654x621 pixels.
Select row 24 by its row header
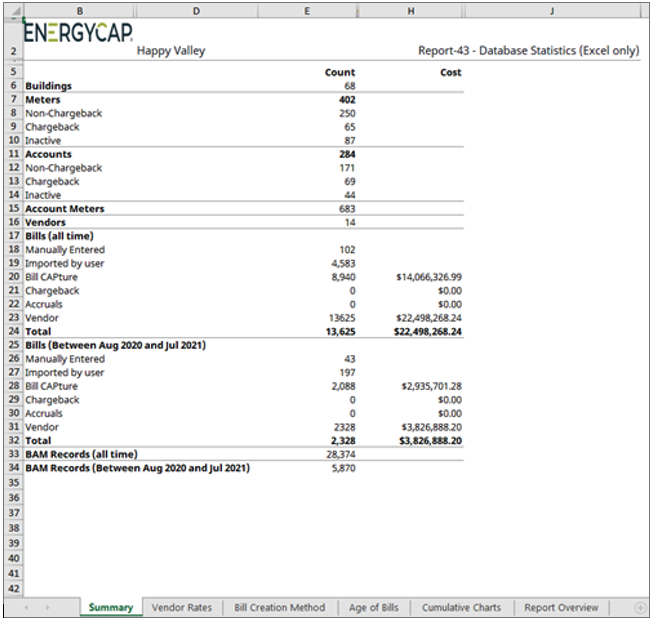(13, 331)
